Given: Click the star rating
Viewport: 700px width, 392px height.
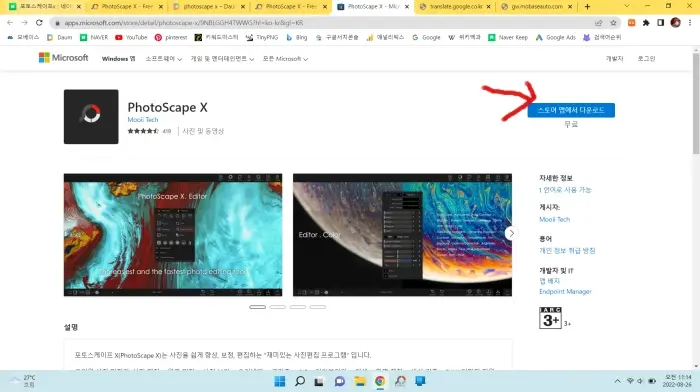Looking at the screenshot, I should click(143, 131).
